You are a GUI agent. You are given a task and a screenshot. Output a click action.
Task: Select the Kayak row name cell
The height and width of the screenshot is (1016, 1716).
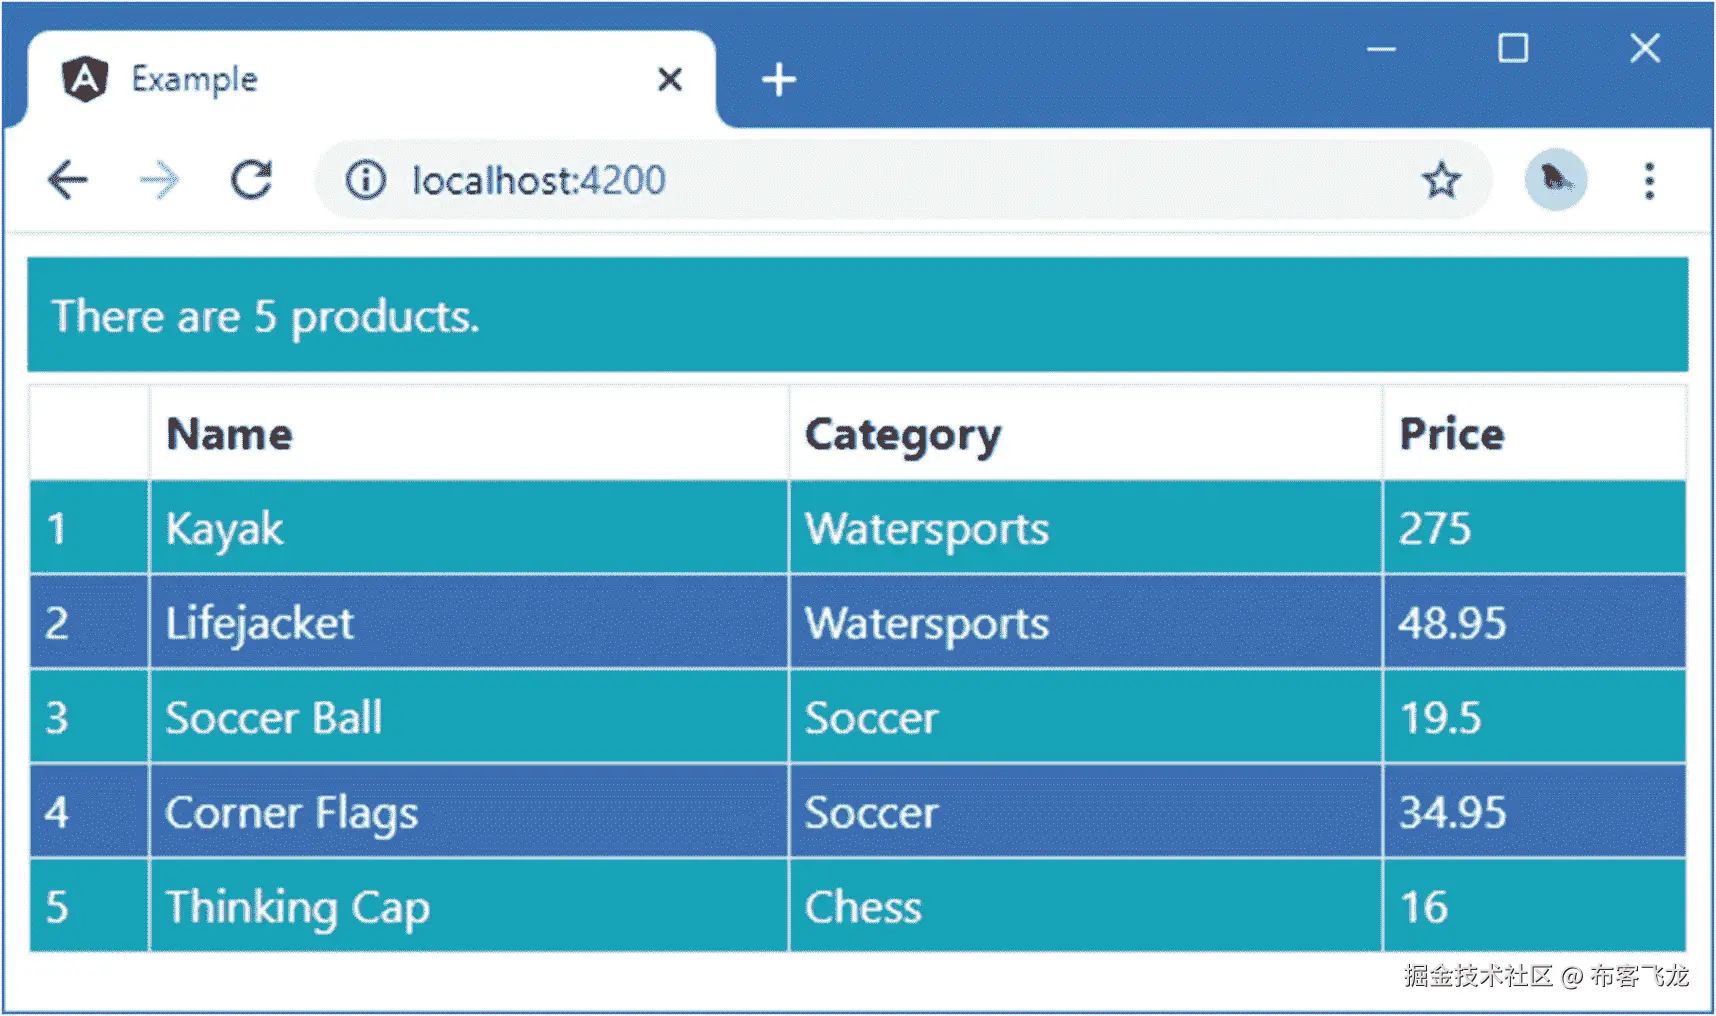[225, 528]
